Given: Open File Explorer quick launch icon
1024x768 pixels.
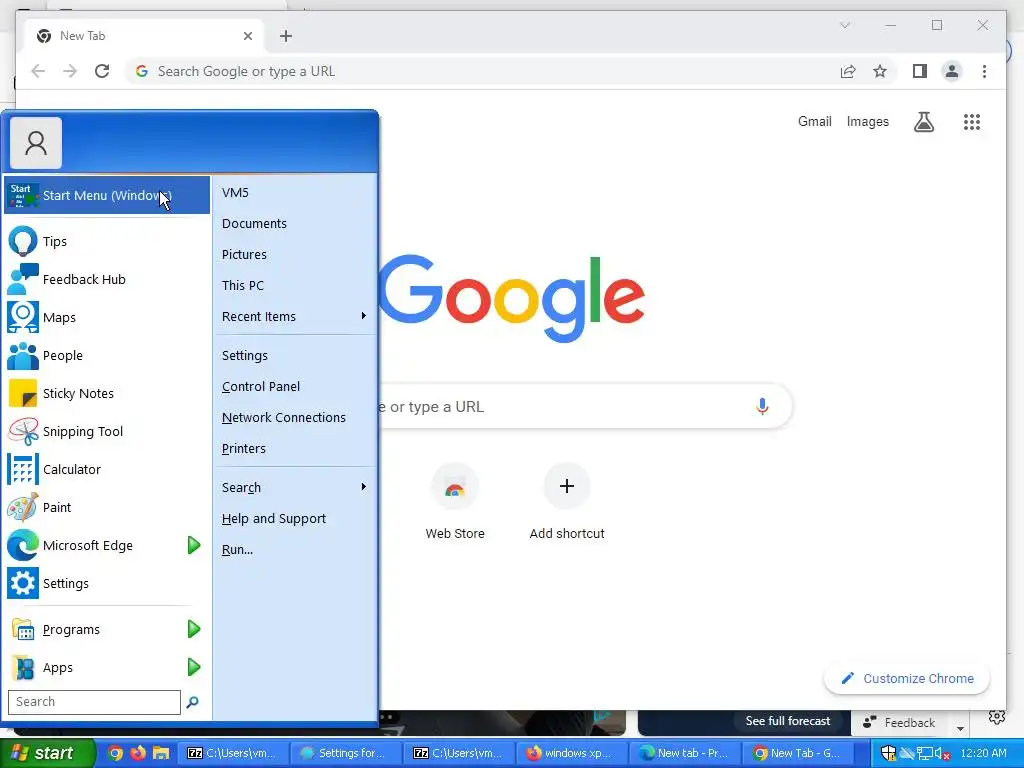Looking at the screenshot, I should [161, 753].
